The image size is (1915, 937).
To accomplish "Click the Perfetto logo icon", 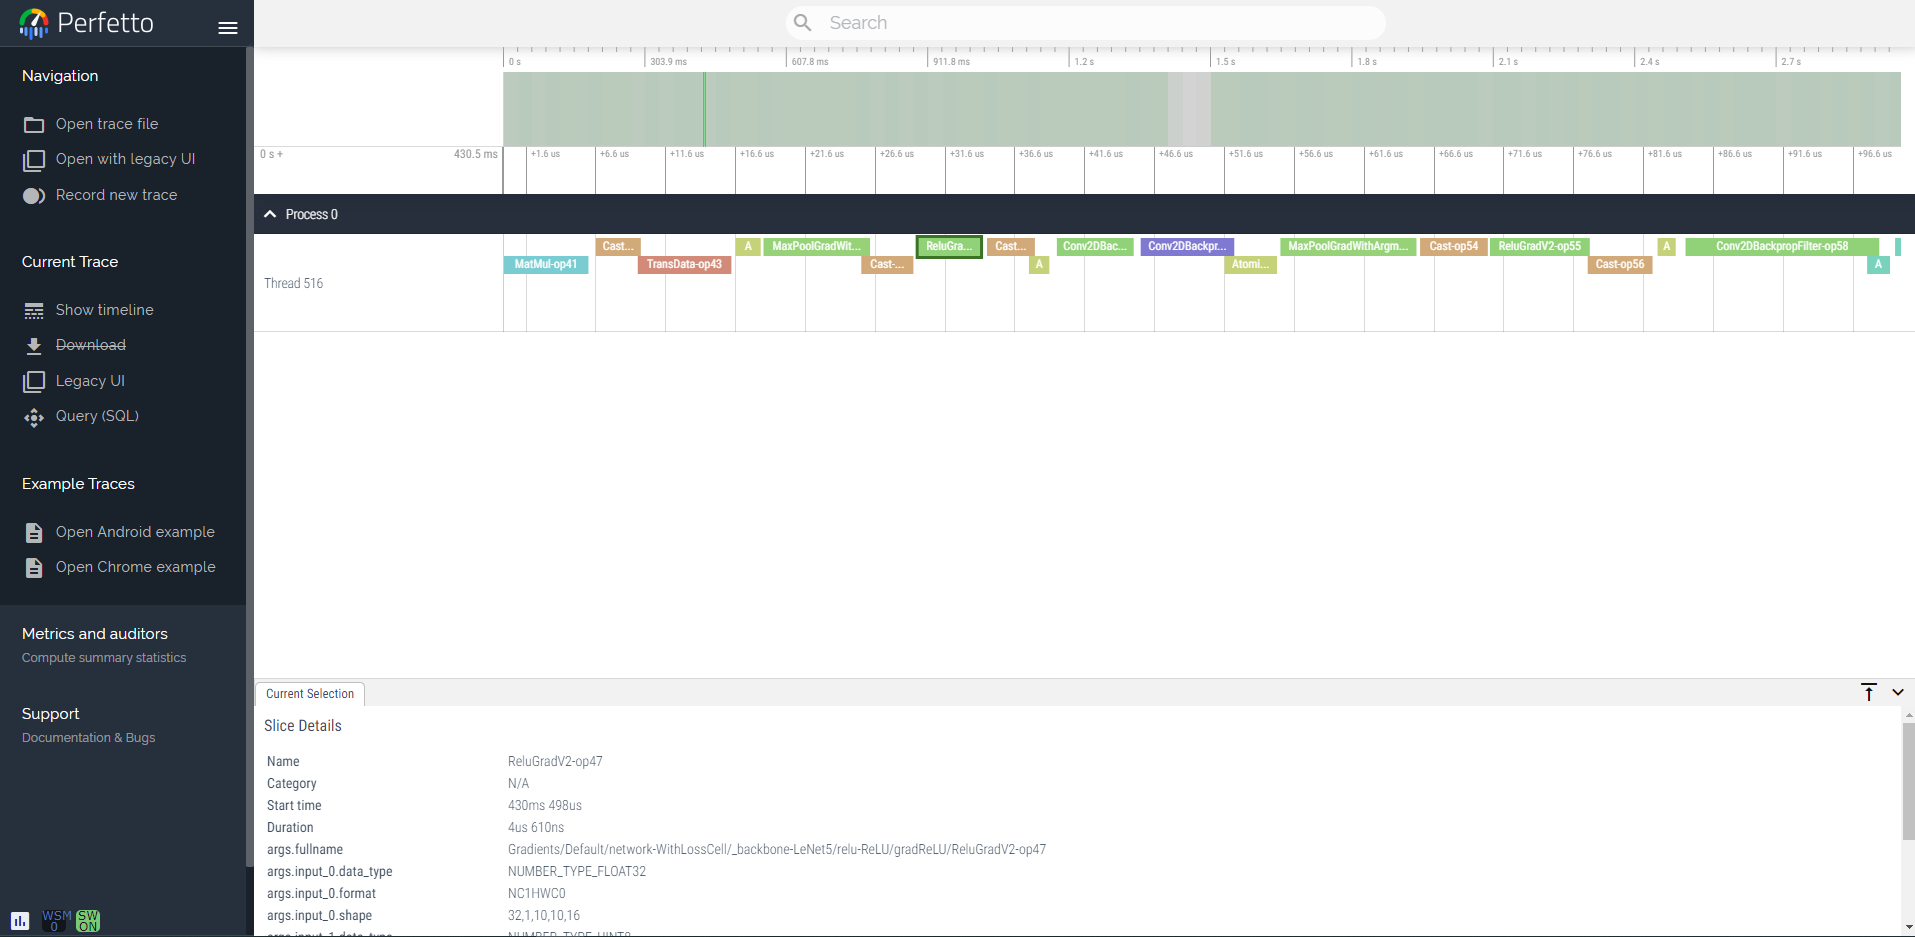I will point(33,23).
